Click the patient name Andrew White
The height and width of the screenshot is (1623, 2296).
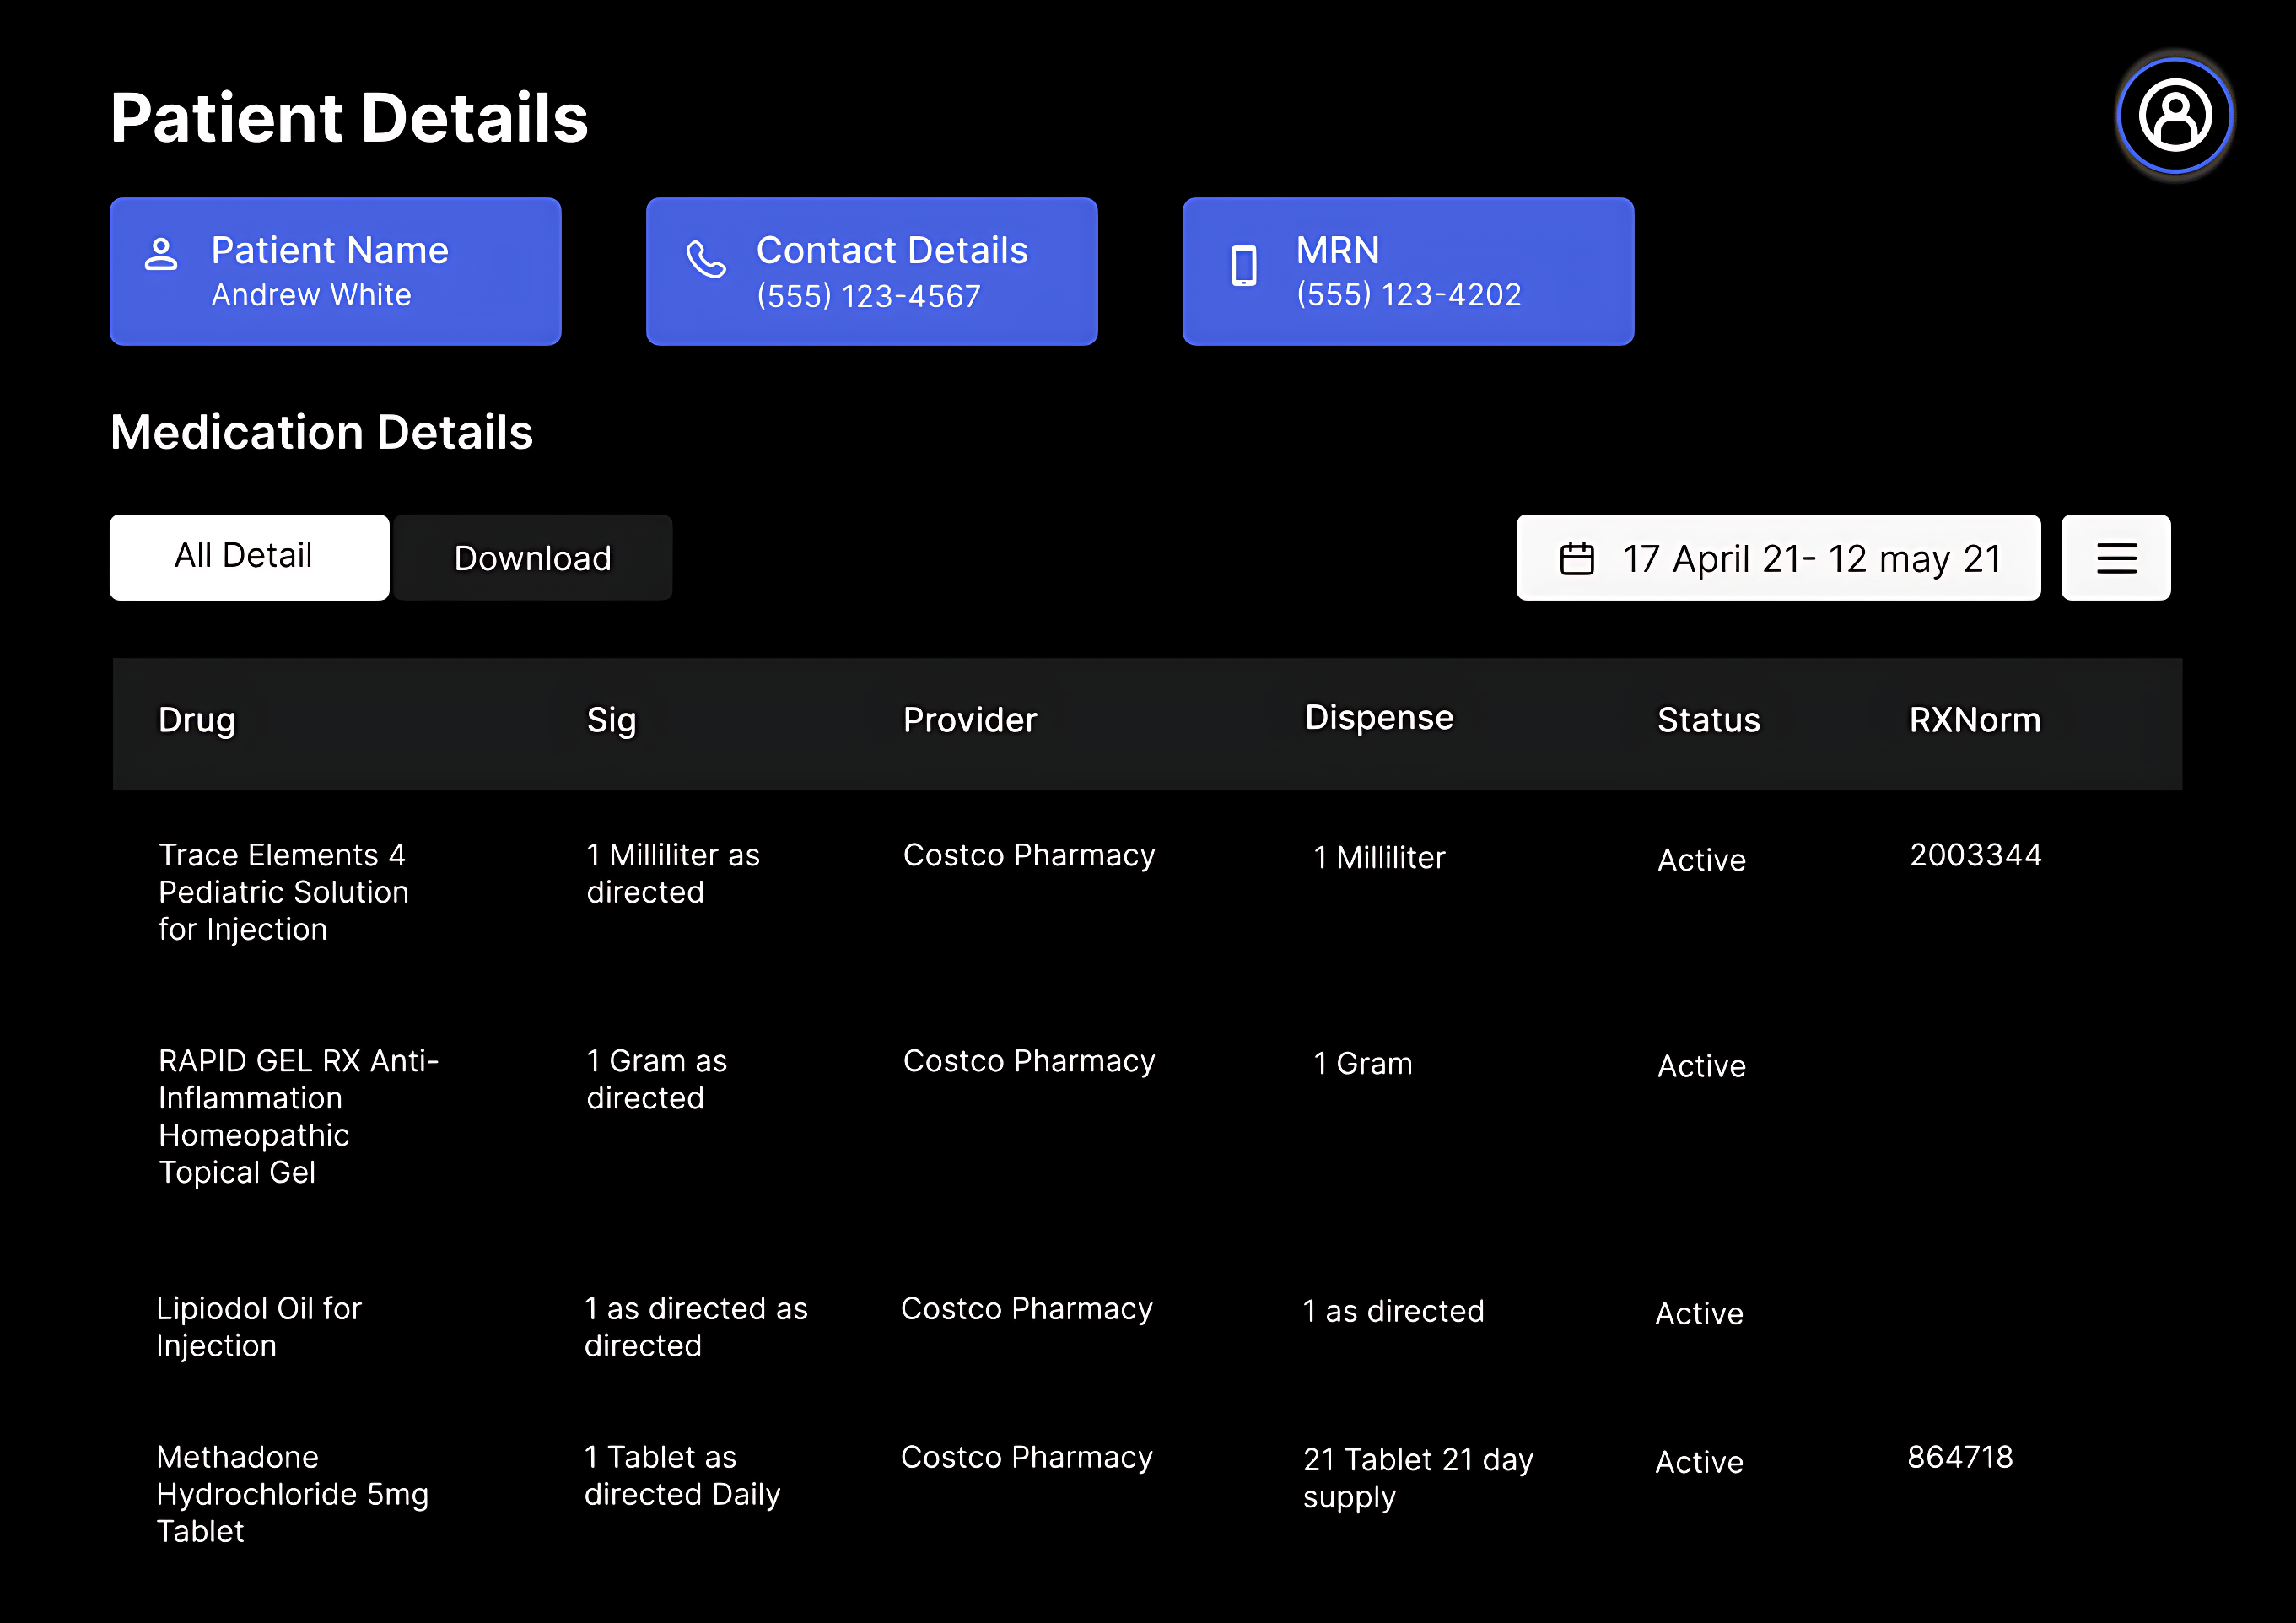pyautogui.click(x=311, y=295)
